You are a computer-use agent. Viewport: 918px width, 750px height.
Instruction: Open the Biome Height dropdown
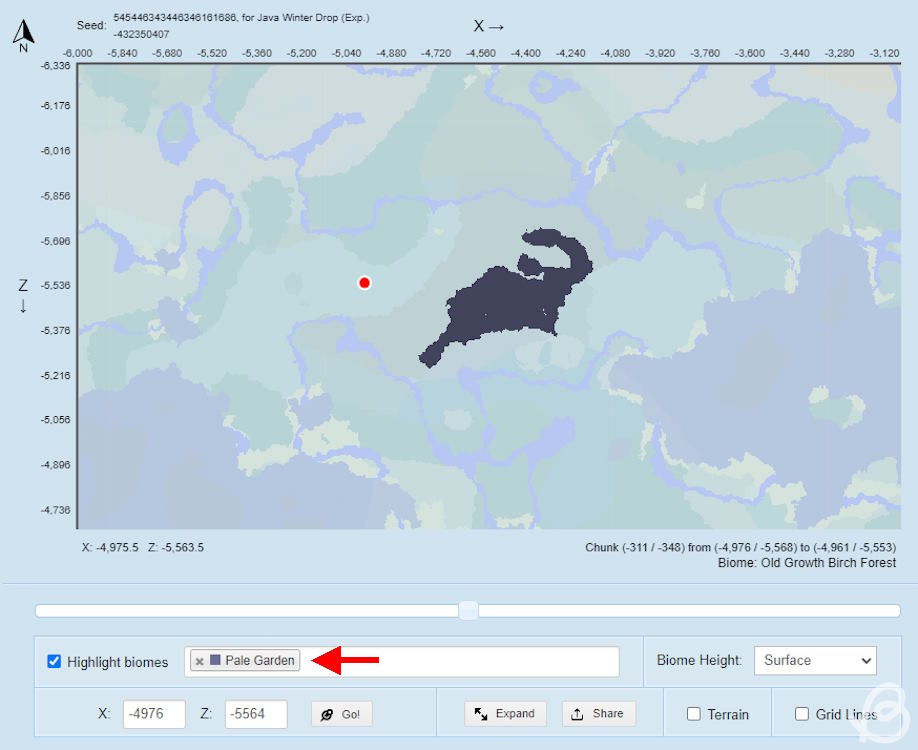[815, 660]
